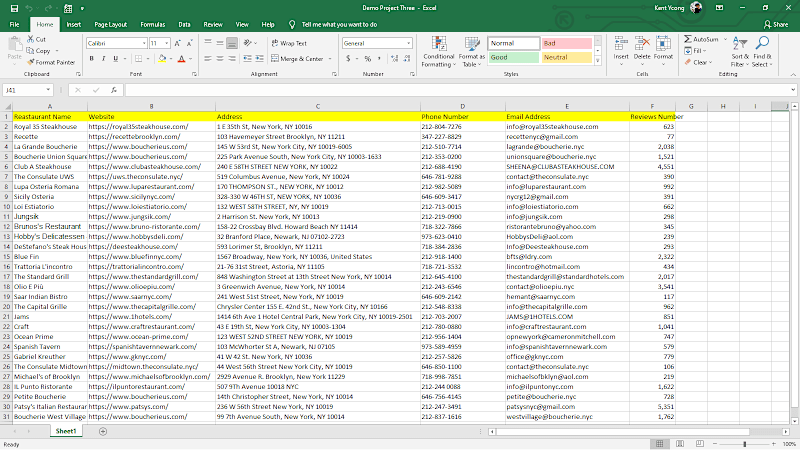This screenshot has width=800, height=450.
Task: Switch to the Review tab
Action: point(213,24)
